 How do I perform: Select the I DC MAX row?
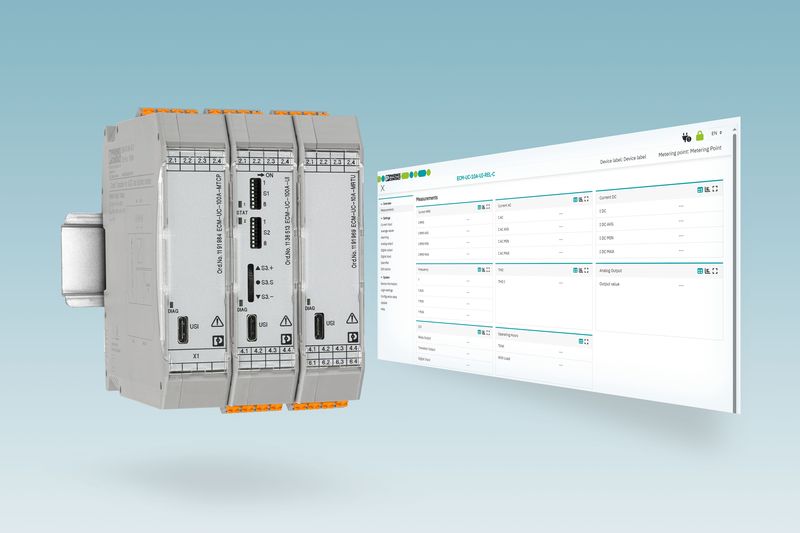(659, 251)
